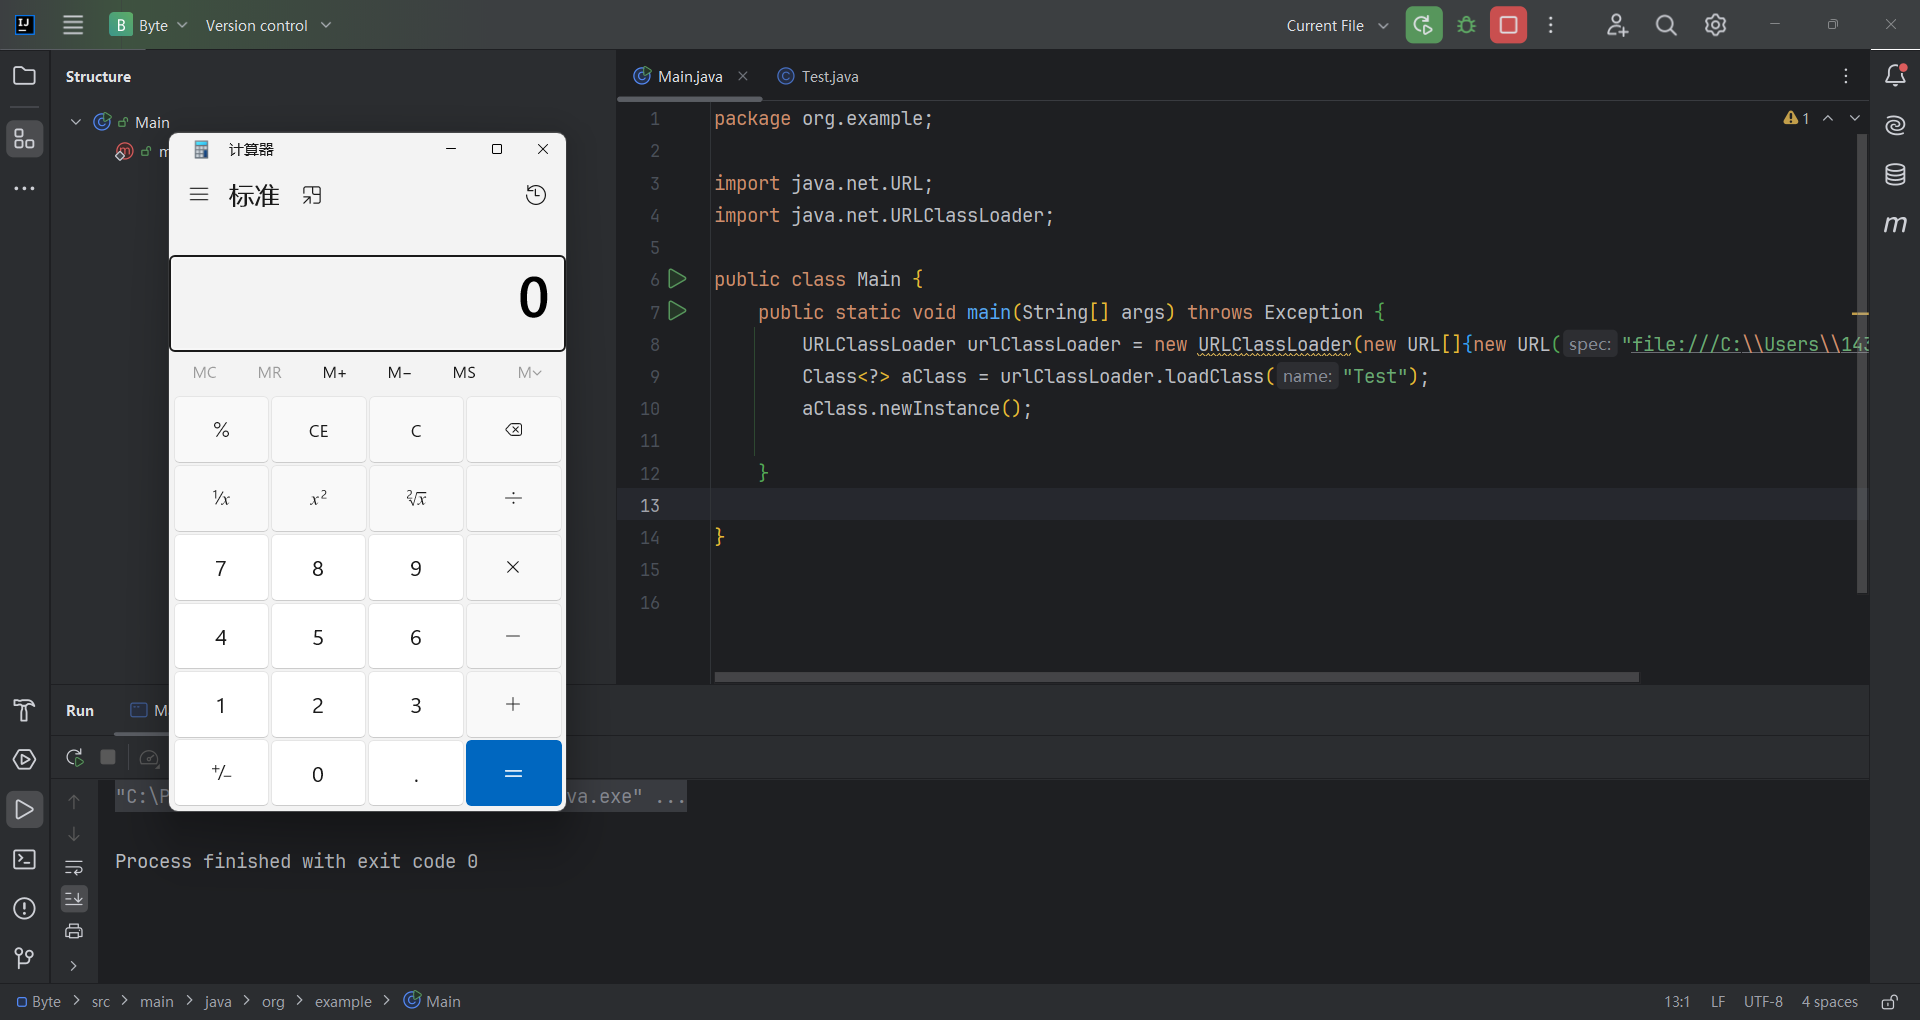This screenshot has height=1020, width=1920.
Task: Click calculator plus key
Action: tap(513, 705)
